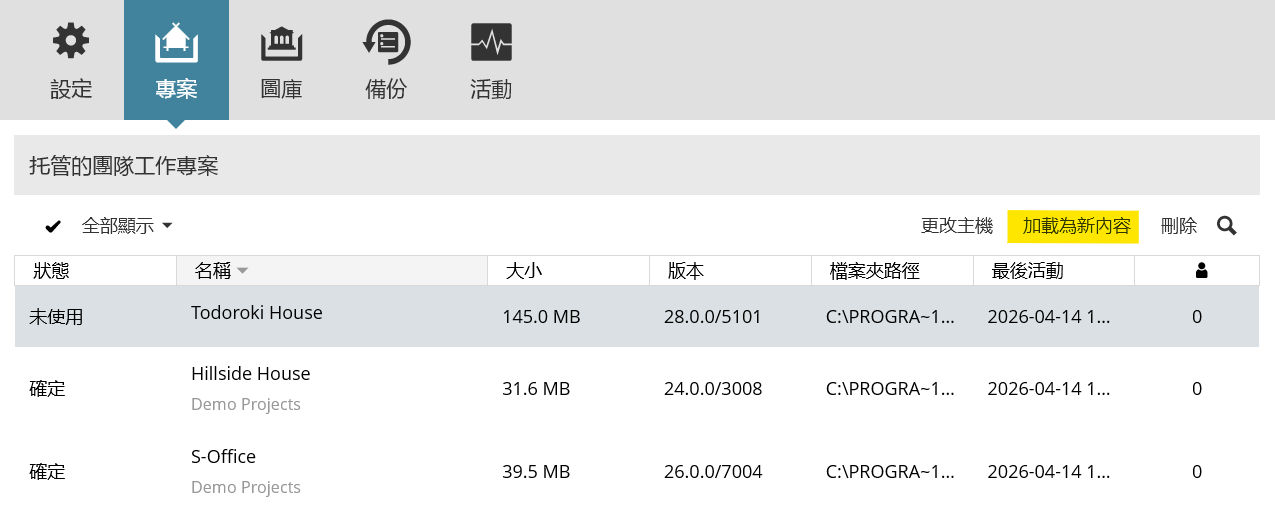This screenshot has height=510, width=1275.
Task: Select the Hillside House project
Action: coord(251,373)
